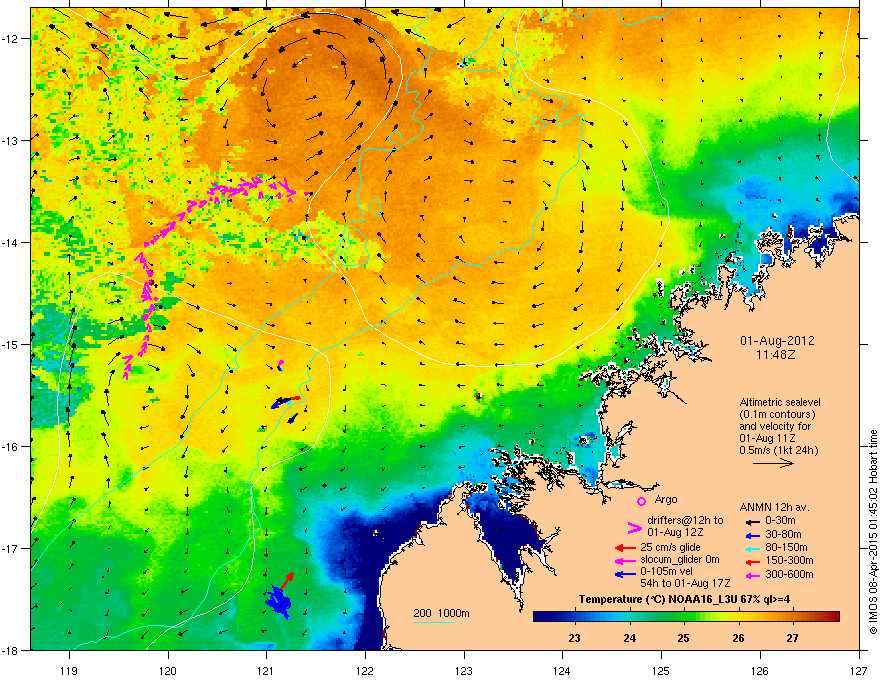Click the black 0-30m ANMN legend arrow
This screenshot has width=880, height=680.
coord(752,521)
